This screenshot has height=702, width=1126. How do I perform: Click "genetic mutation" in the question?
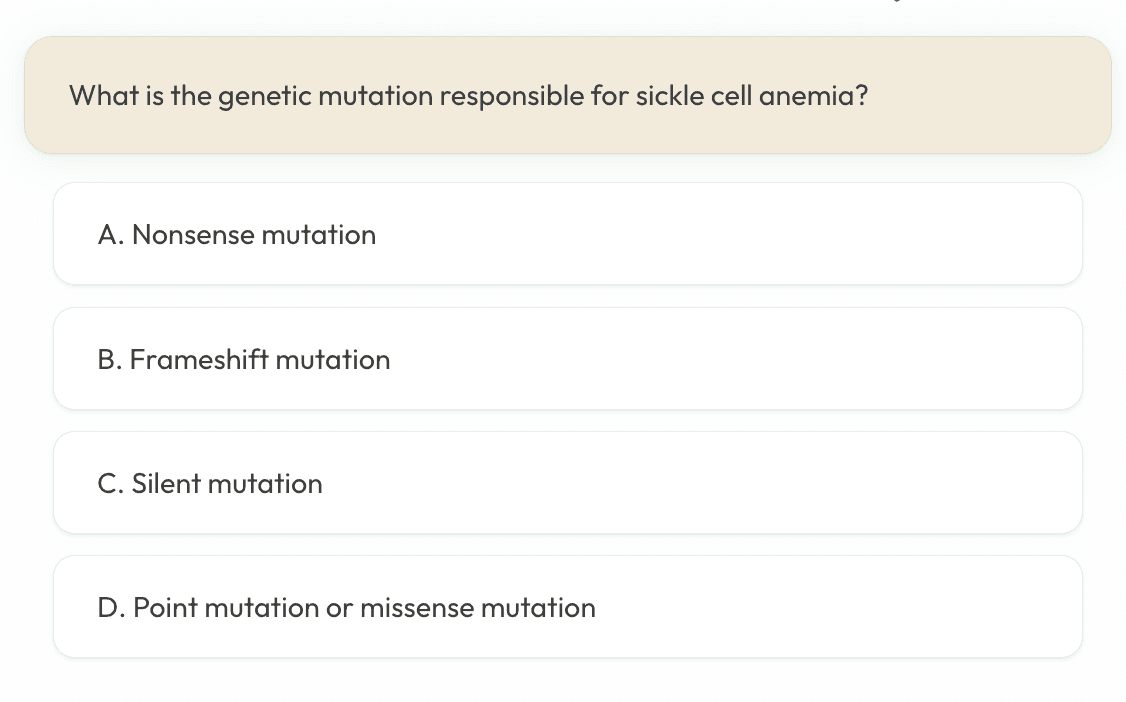pyautogui.click(x=325, y=97)
